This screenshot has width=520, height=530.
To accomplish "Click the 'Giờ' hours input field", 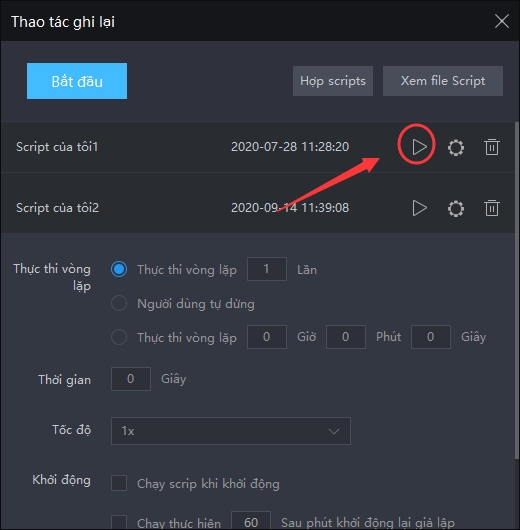I will tap(267, 337).
